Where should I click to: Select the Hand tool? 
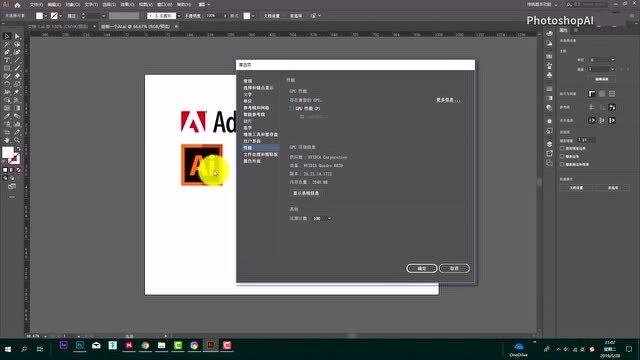coord(7,140)
